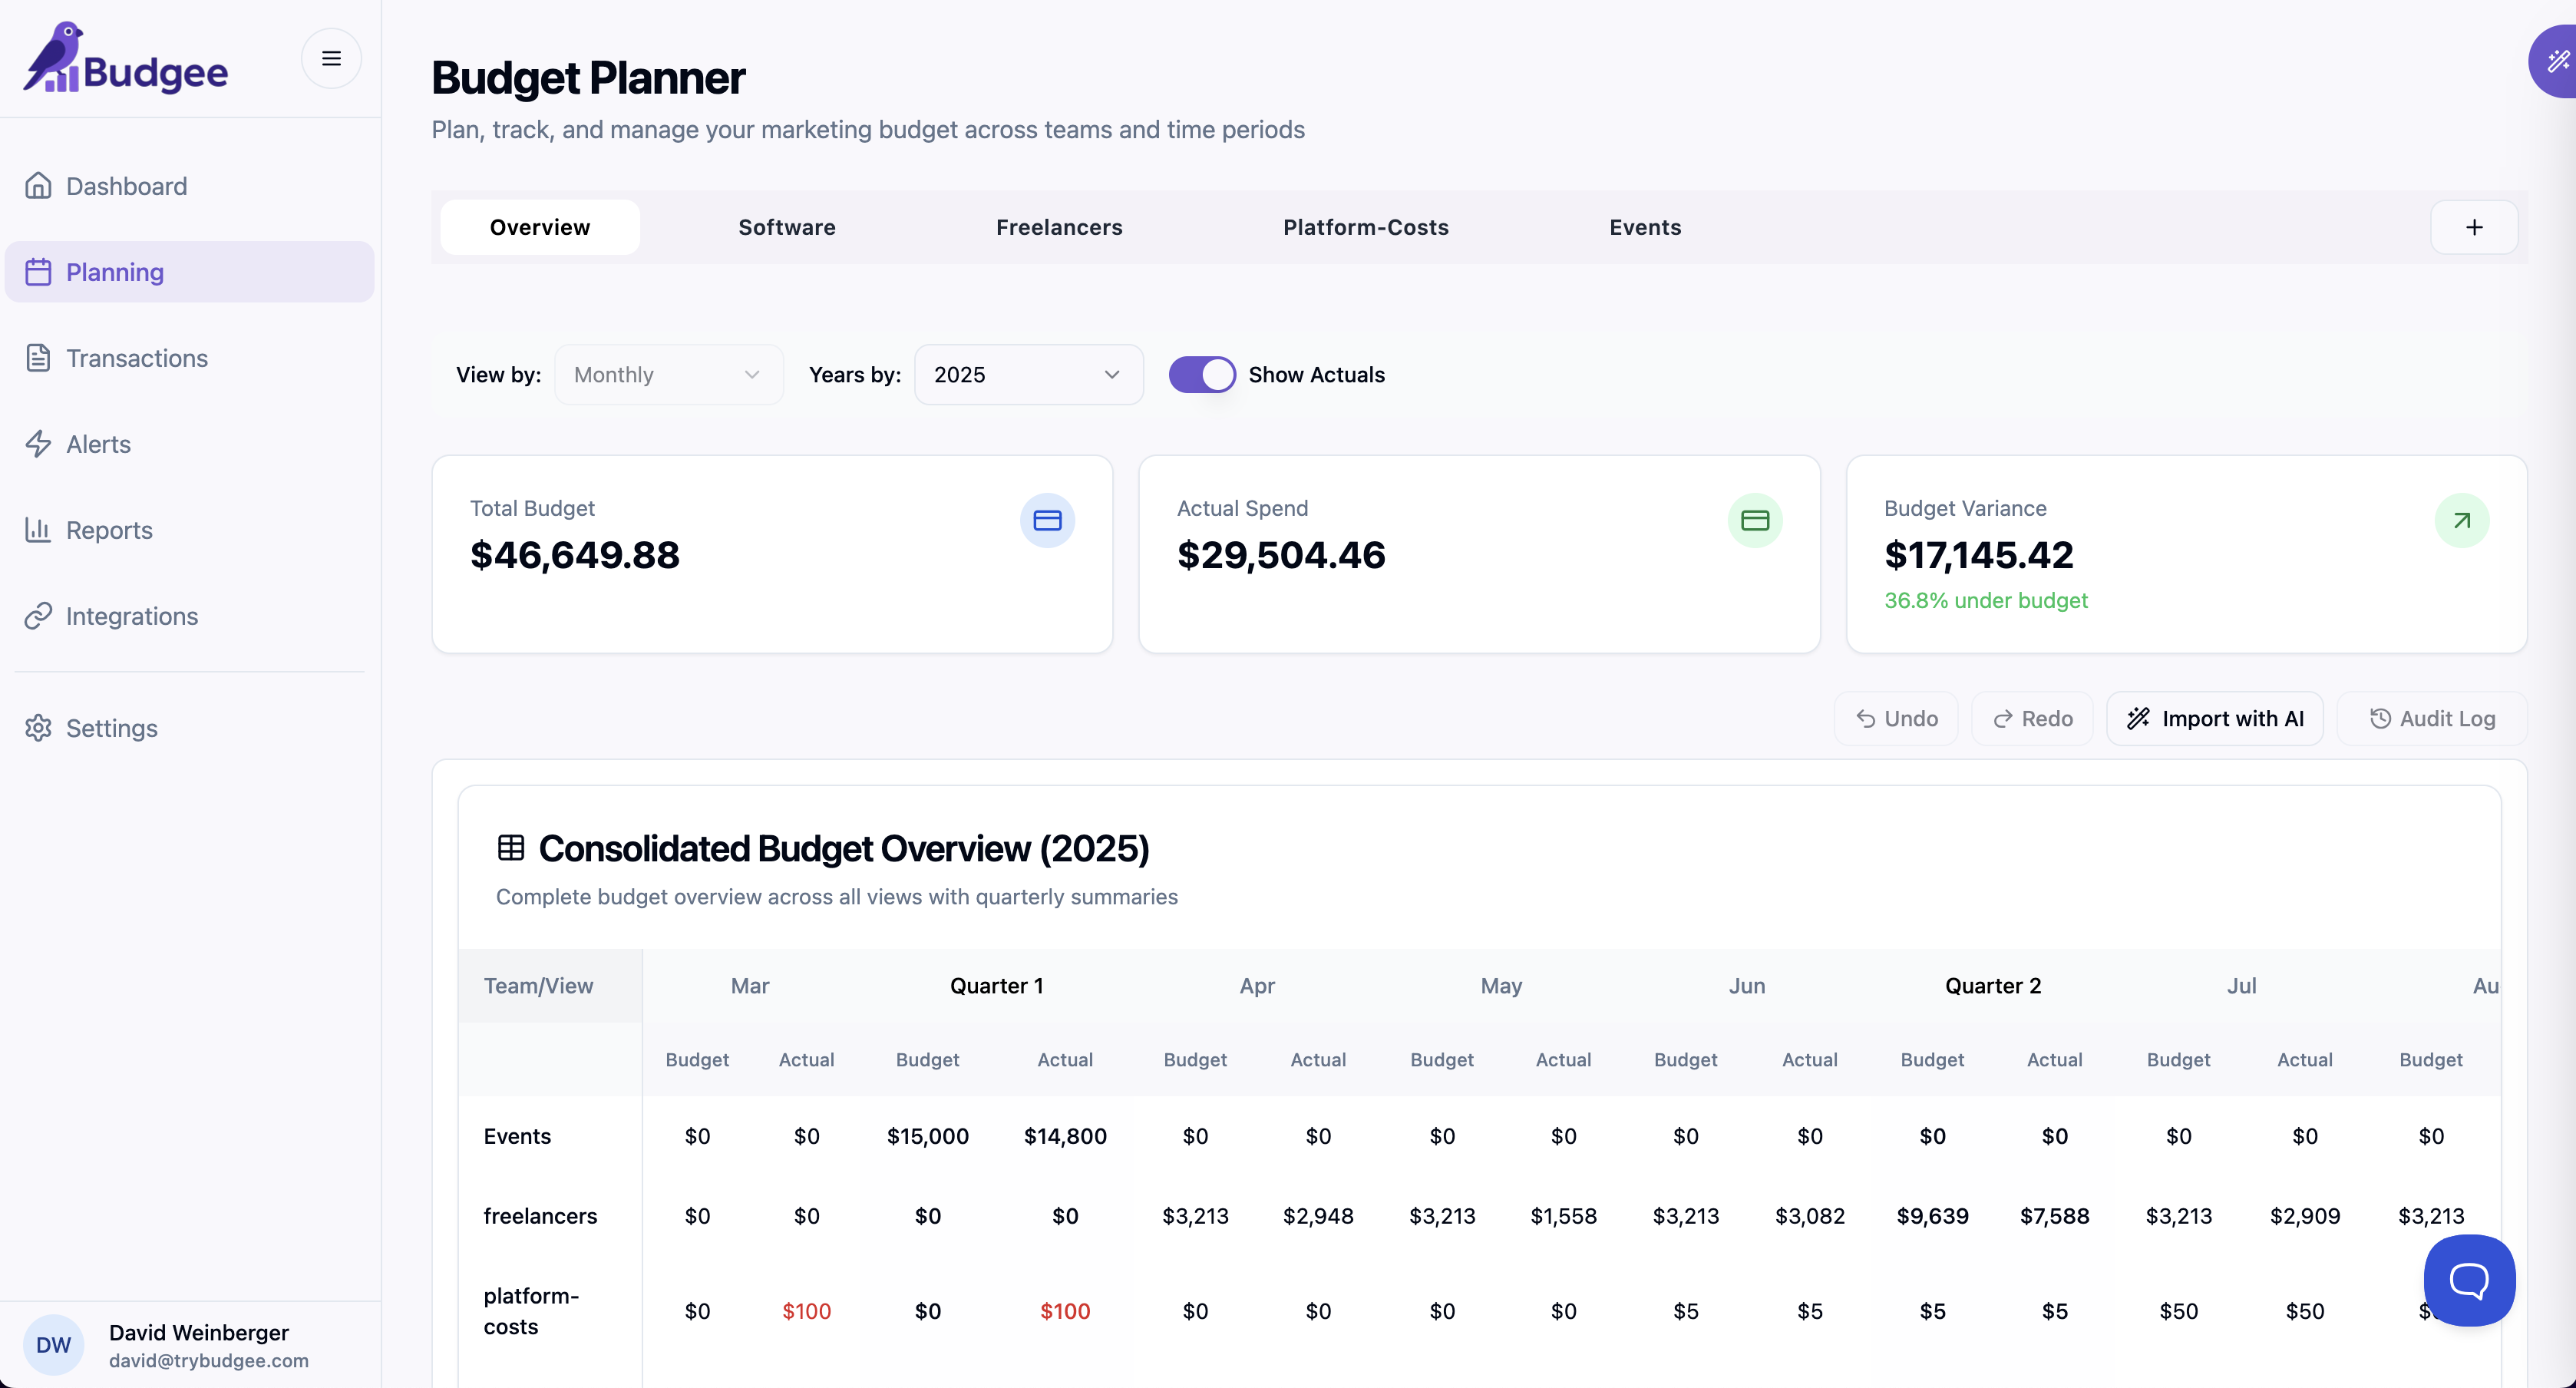Click the DW user avatar
This screenshot has height=1388, width=2576.
point(53,1345)
